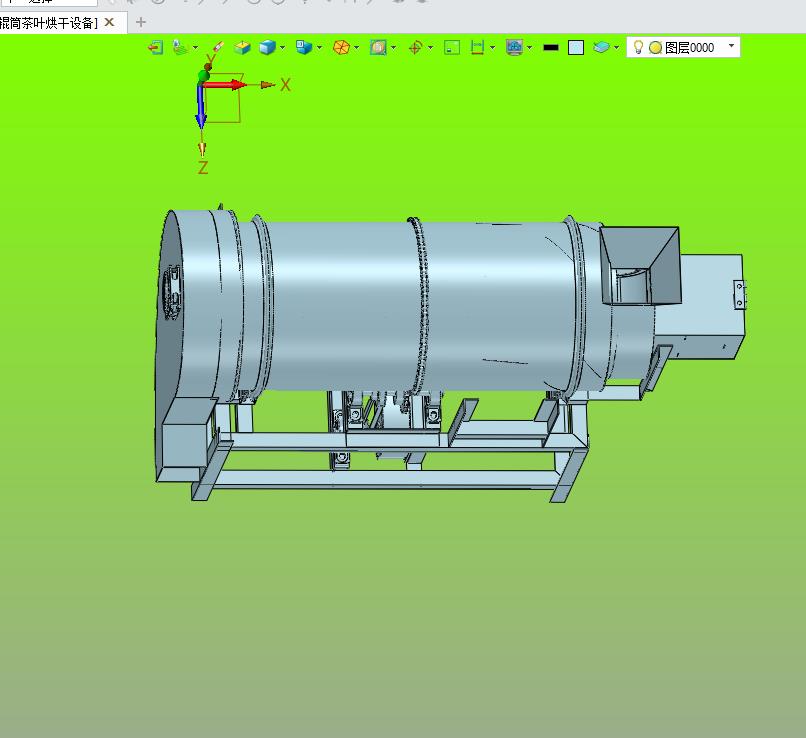Click the yellow-top box view icon
Viewport: 806px width, 738px height.
tap(242, 47)
